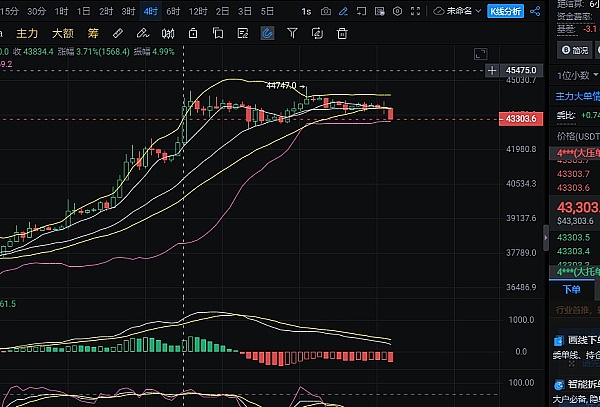The image size is (600, 407).
Task: Click the K线分析 button
Action: tap(504, 11)
